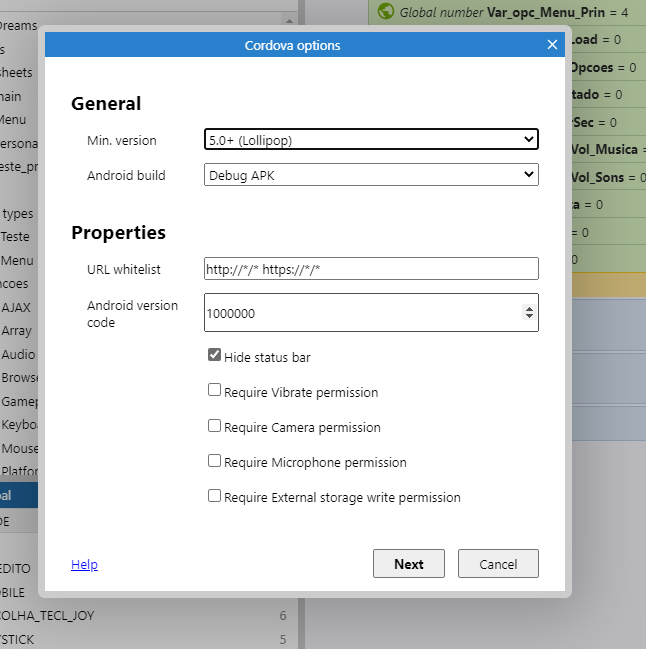Screen dimensions: 646x649
Task: Select the Opcoes variable row
Action: click(609, 67)
